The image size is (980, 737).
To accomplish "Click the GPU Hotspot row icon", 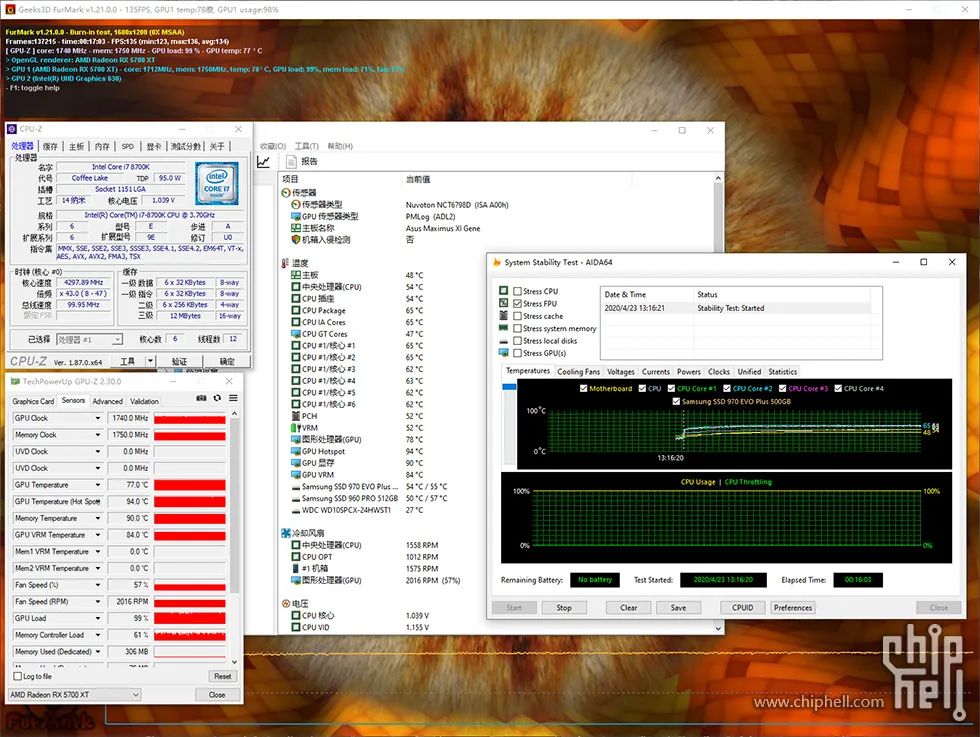I will (296, 451).
